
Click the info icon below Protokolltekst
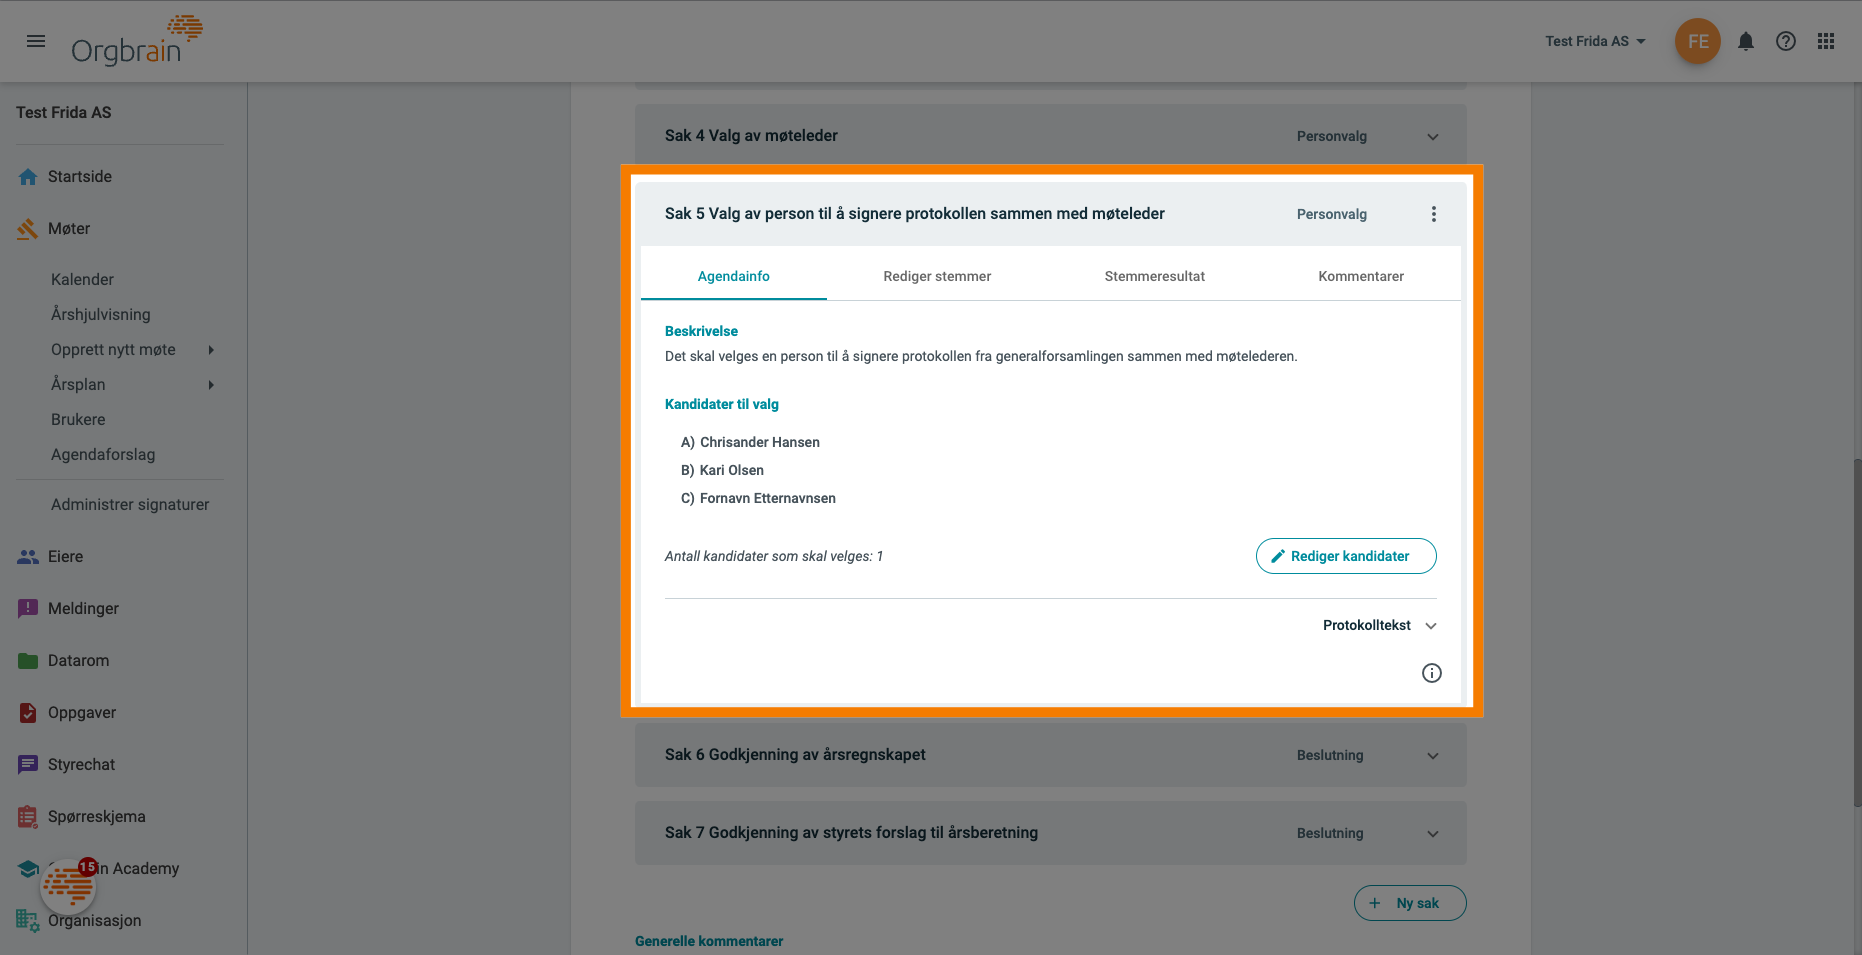click(x=1432, y=673)
